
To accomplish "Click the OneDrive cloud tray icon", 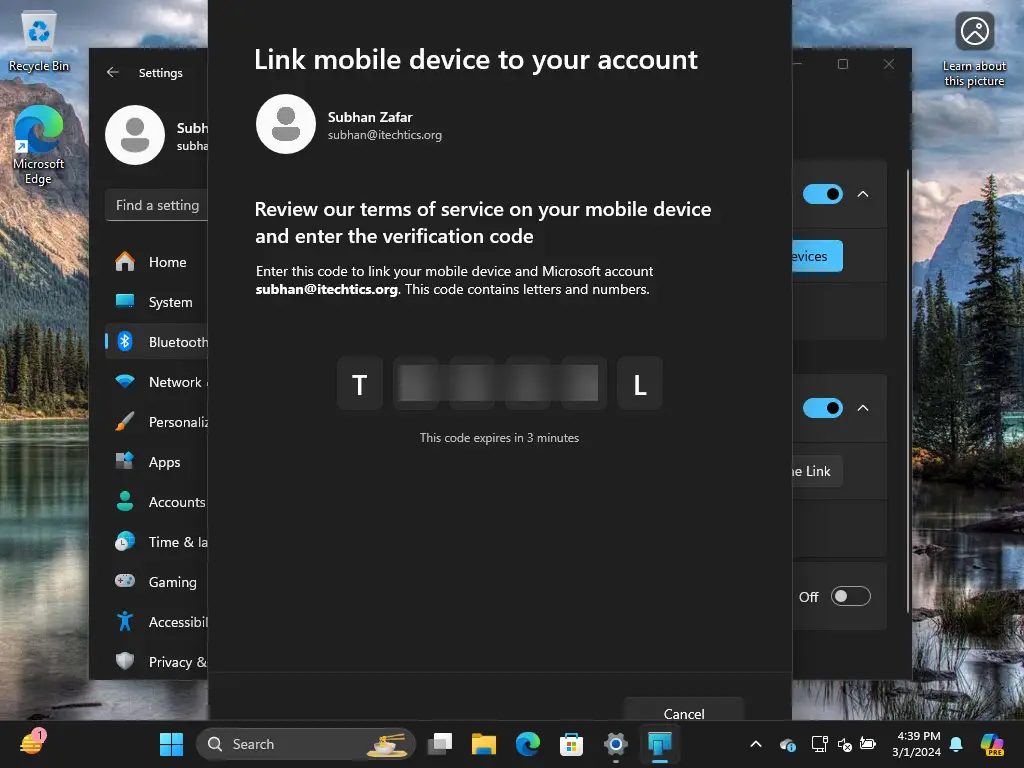I will point(788,744).
